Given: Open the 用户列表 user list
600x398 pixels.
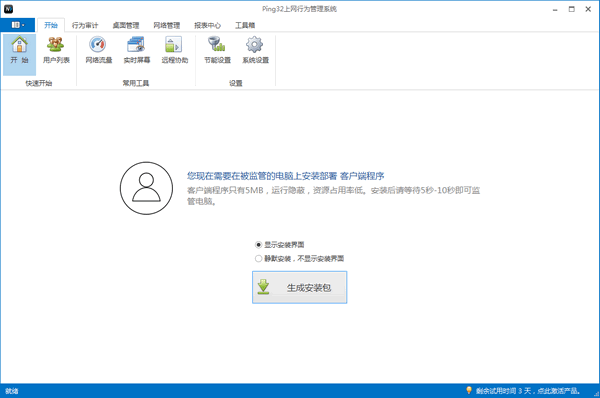Looking at the screenshot, I should click(x=56, y=50).
